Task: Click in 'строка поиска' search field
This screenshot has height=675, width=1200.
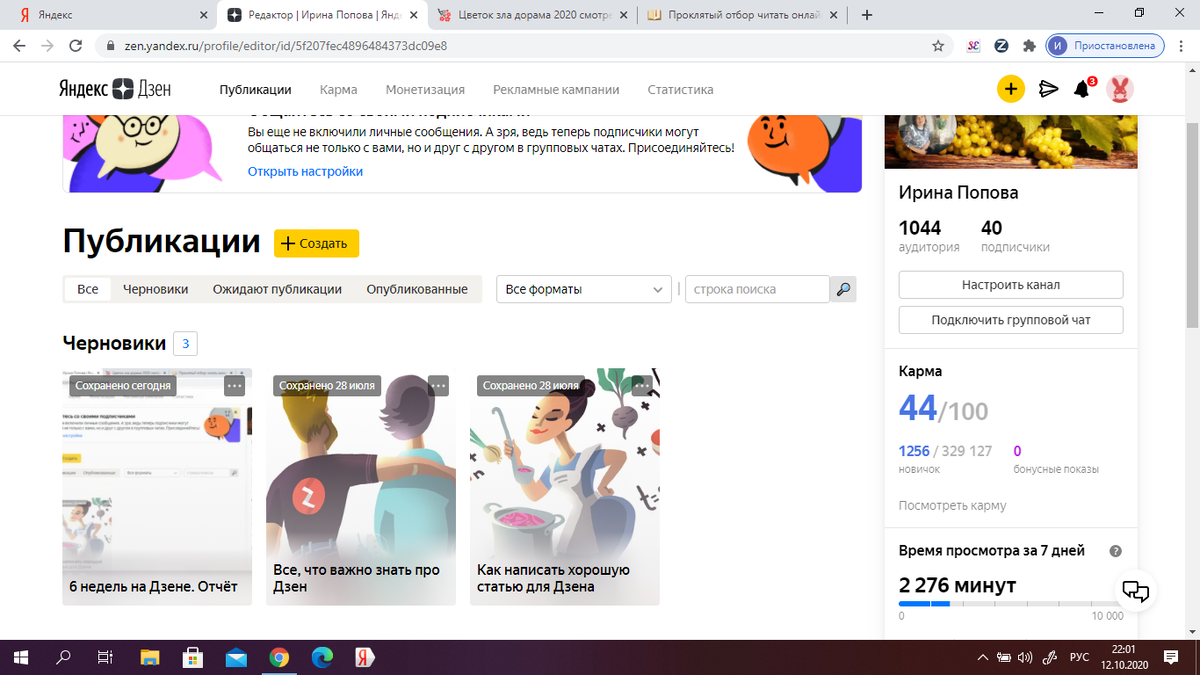Action: click(757, 289)
